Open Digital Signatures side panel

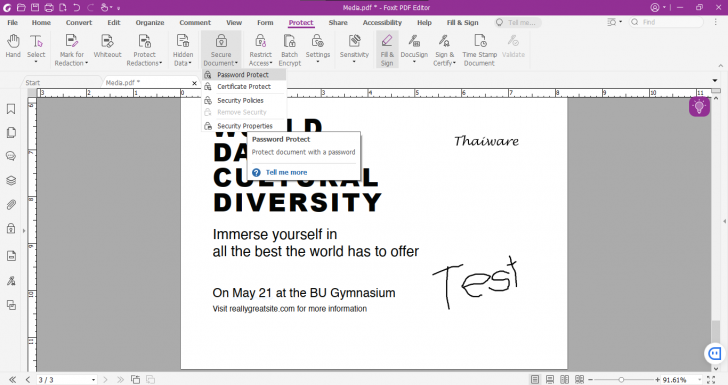click(x=11, y=281)
